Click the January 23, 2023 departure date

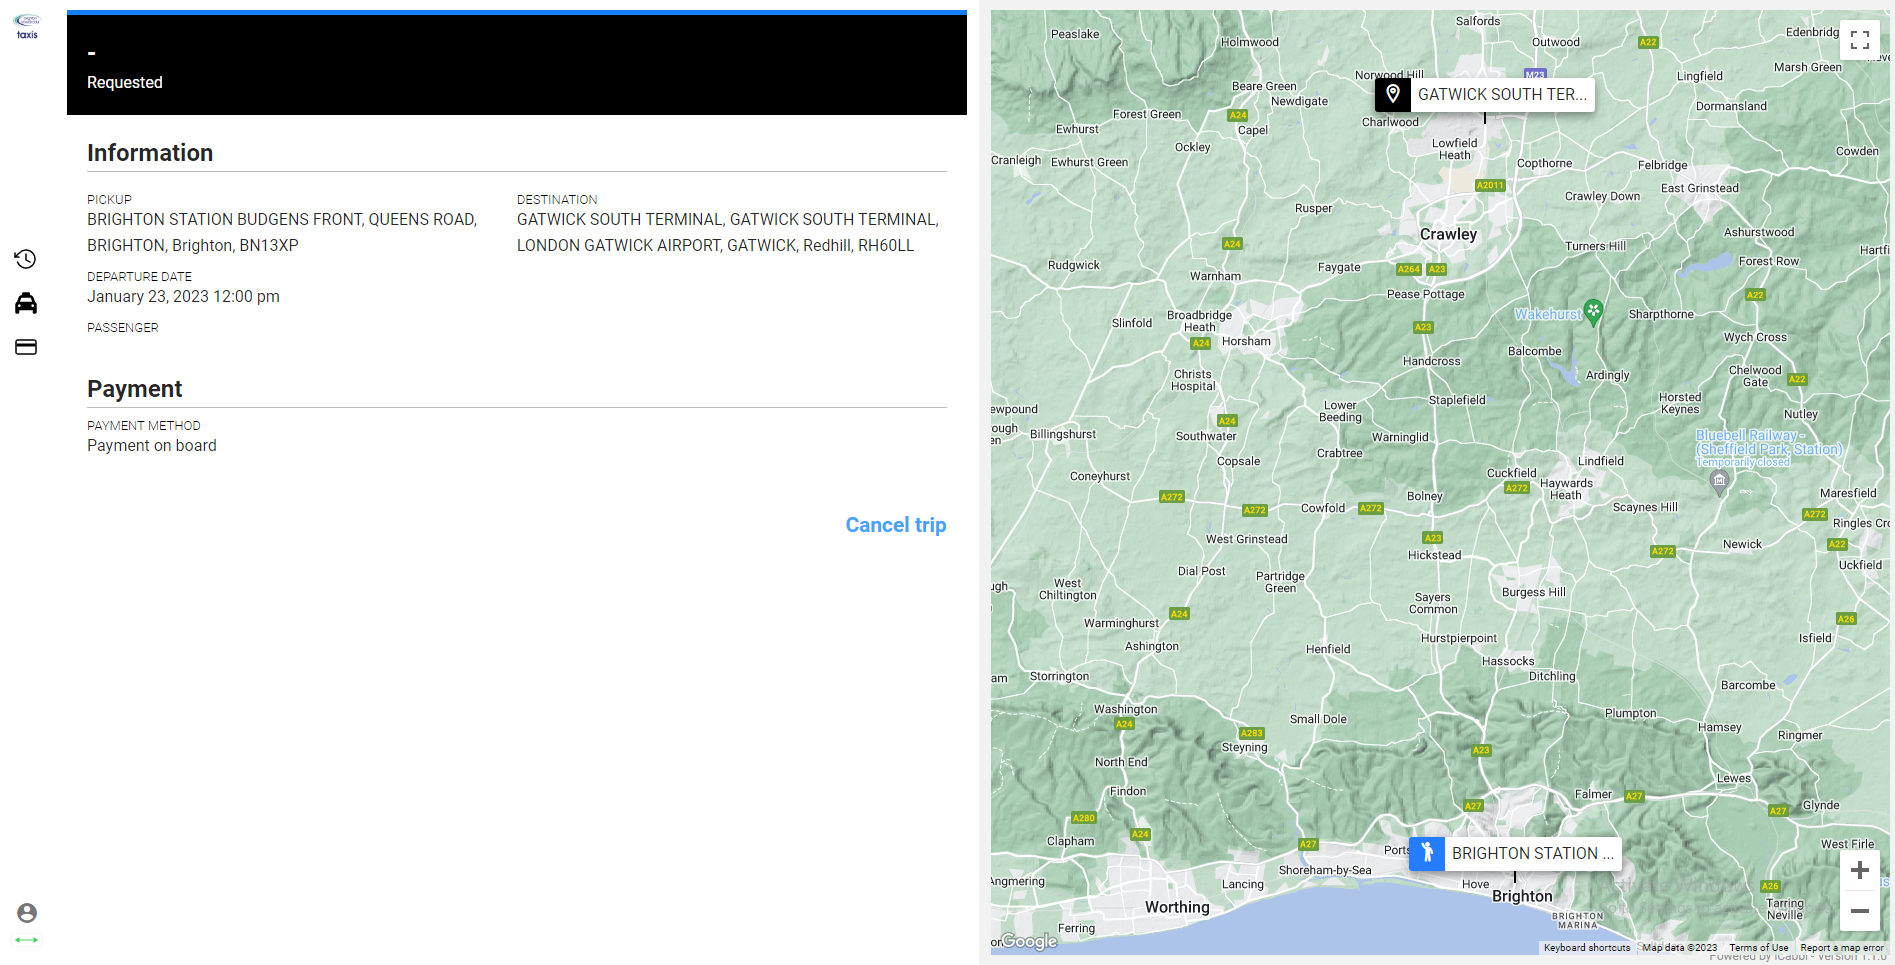click(x=183, y=296)
